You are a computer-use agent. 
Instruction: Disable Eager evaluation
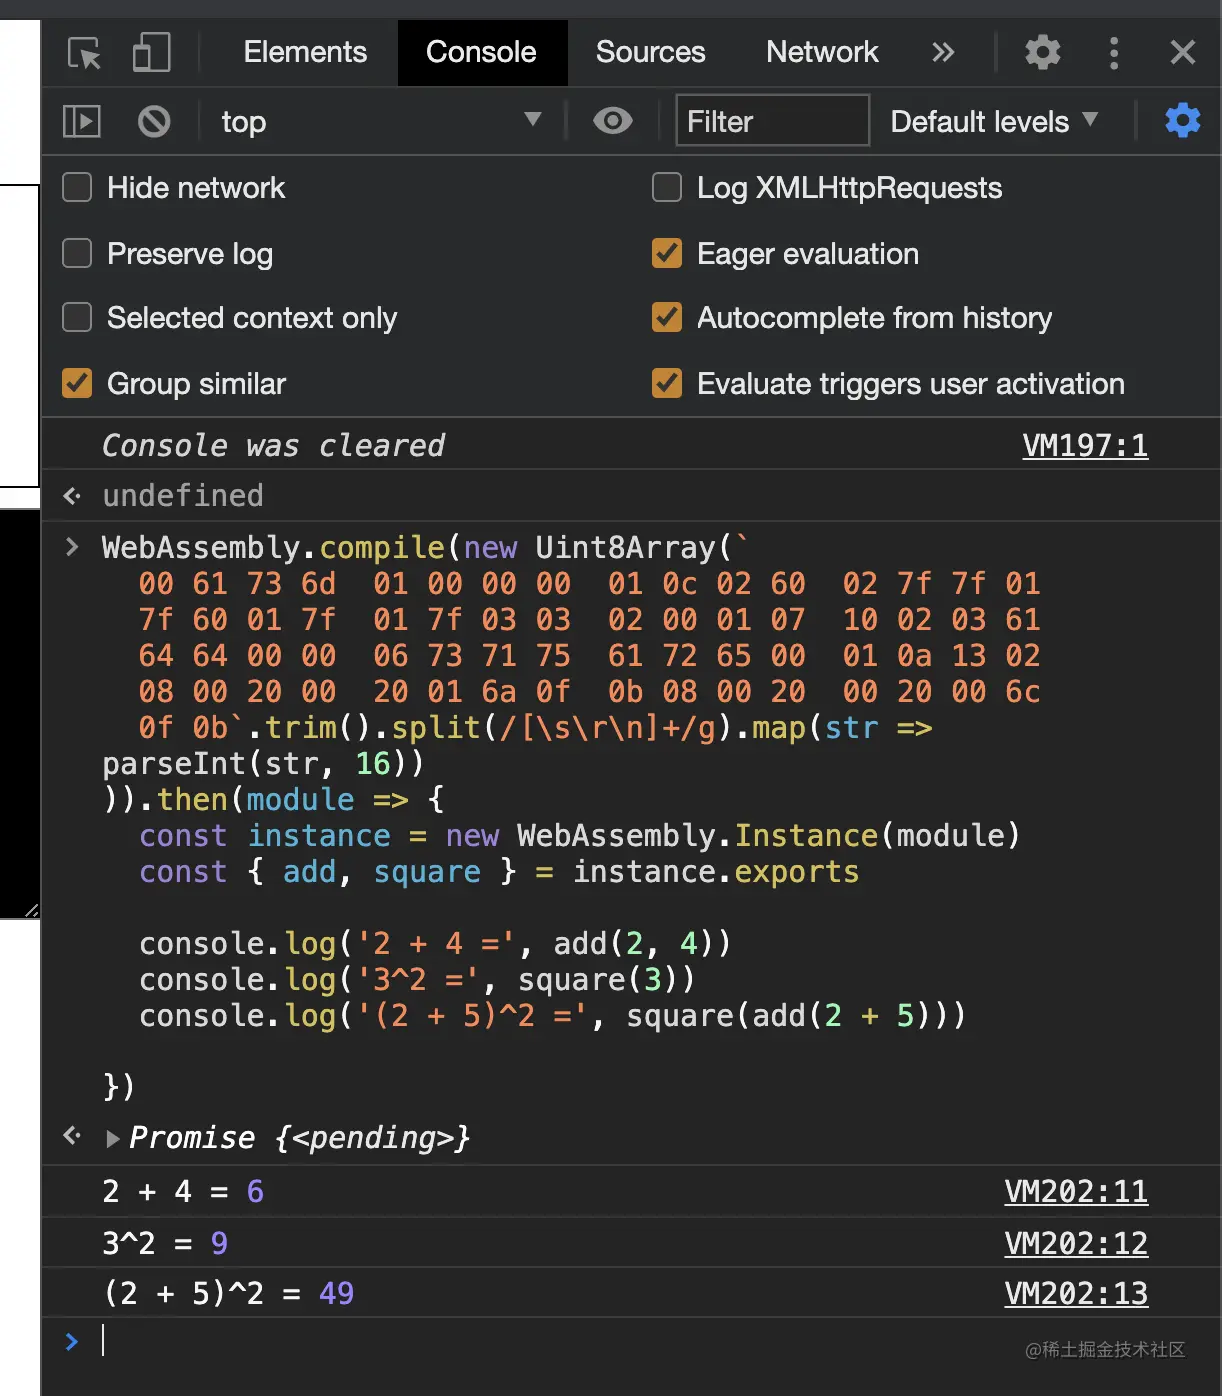666,253
